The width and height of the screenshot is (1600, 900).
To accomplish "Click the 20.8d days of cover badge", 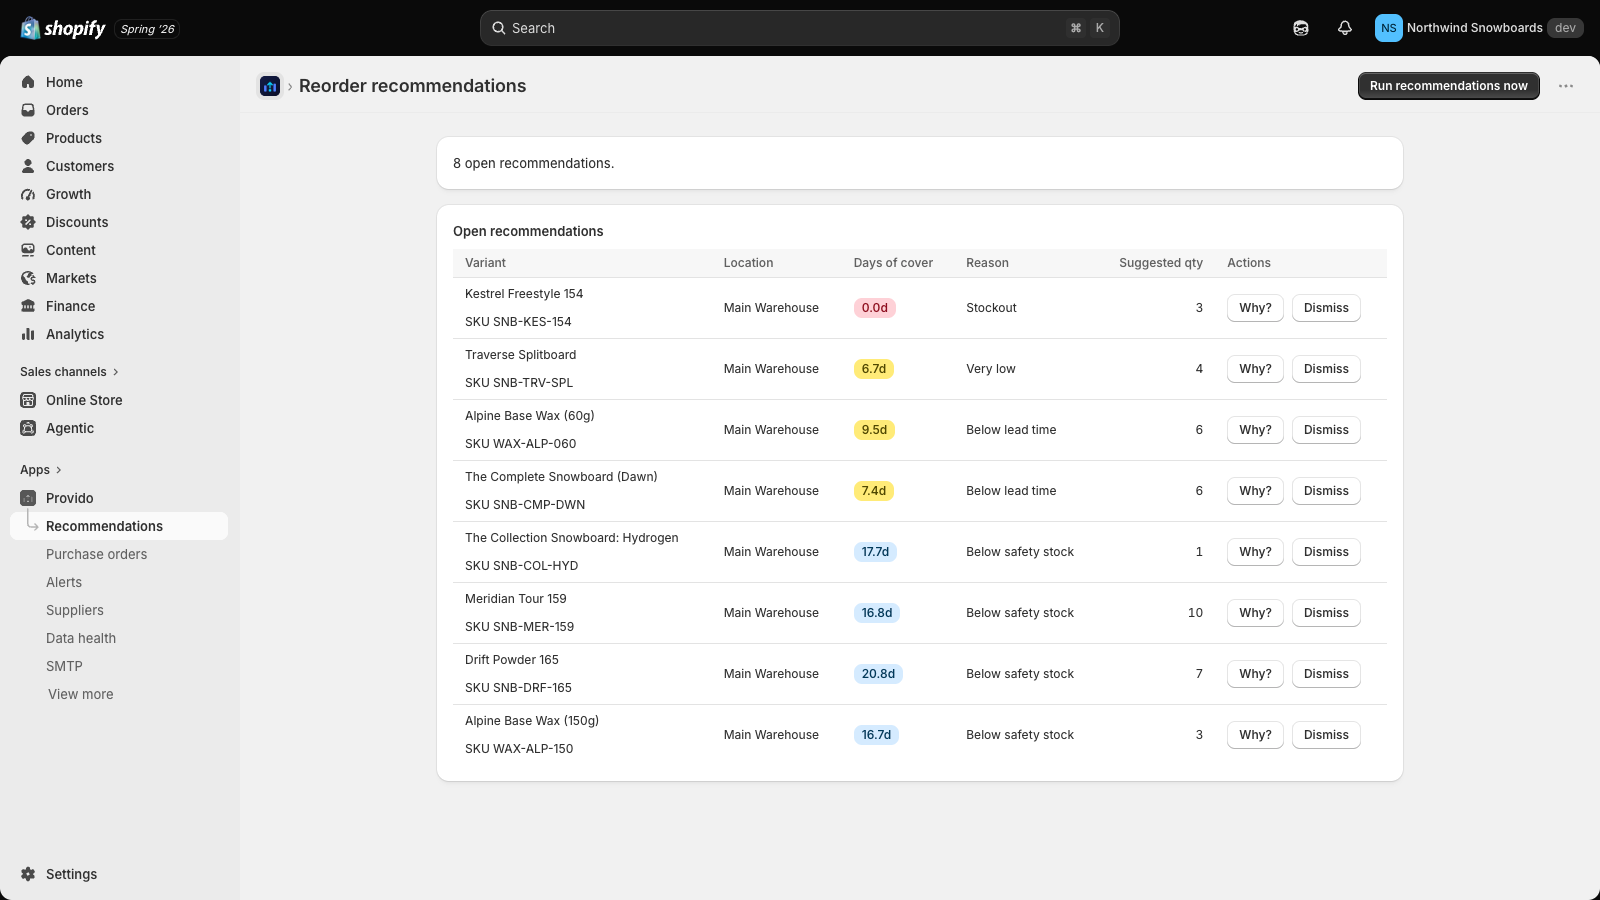I will tap(878, 674).
